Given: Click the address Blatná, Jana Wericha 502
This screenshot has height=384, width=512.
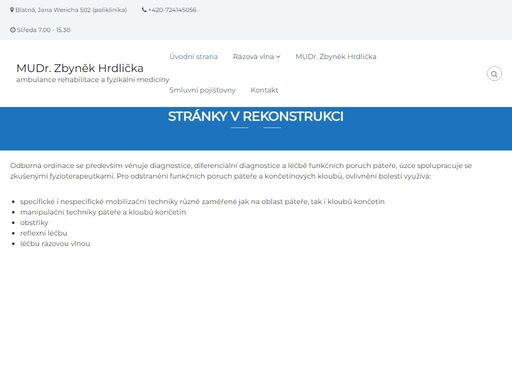Looking at the screenshot, I should pos(71,10).
